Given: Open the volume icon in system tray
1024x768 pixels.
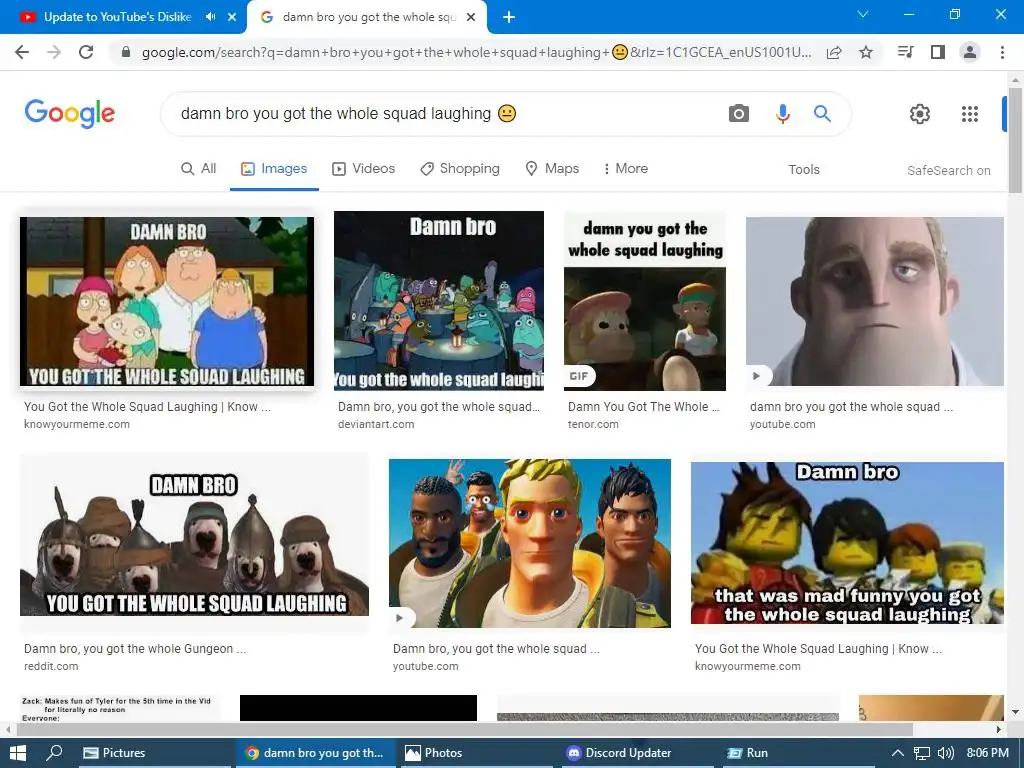Looking at the screenshot, I should (945, 753).
